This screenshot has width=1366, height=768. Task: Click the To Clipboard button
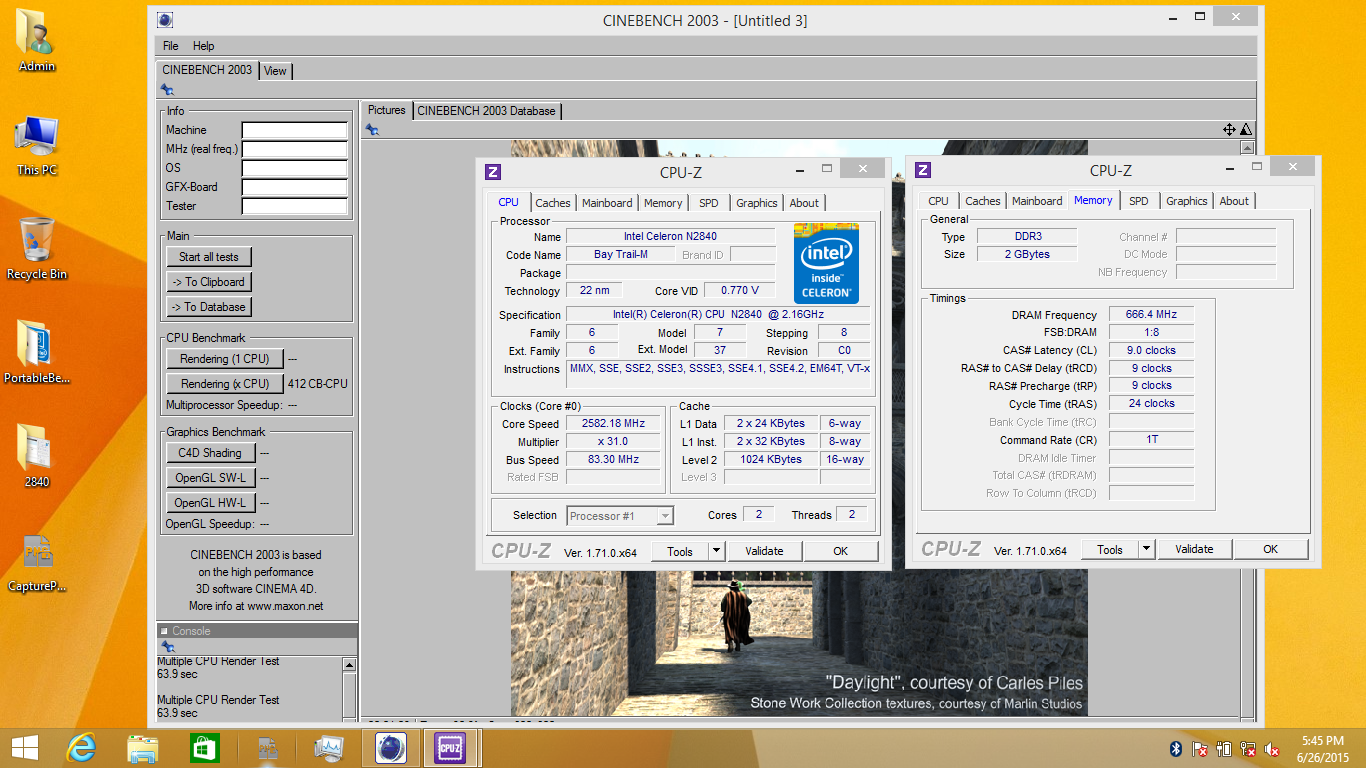pos(209,282)
